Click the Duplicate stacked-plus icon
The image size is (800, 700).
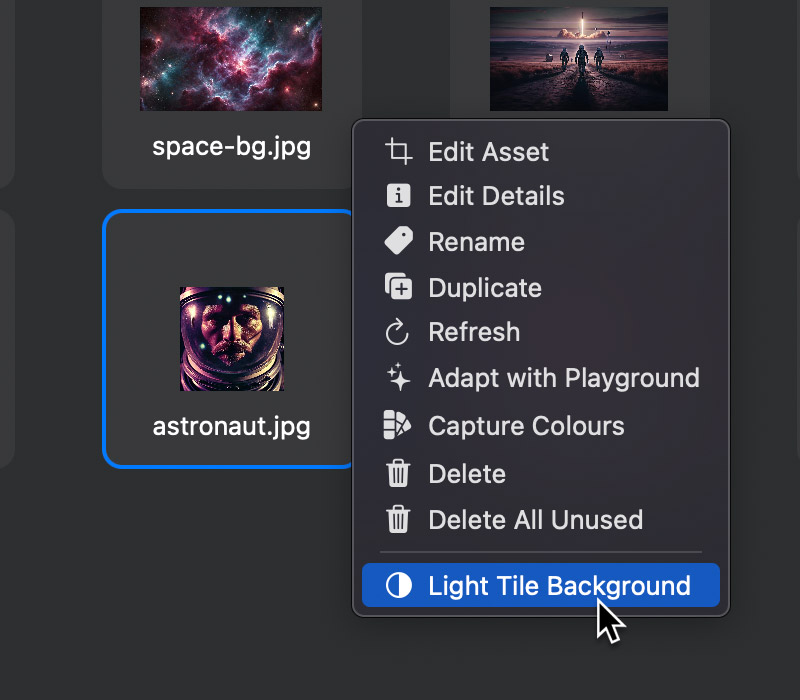pos(398,288)
